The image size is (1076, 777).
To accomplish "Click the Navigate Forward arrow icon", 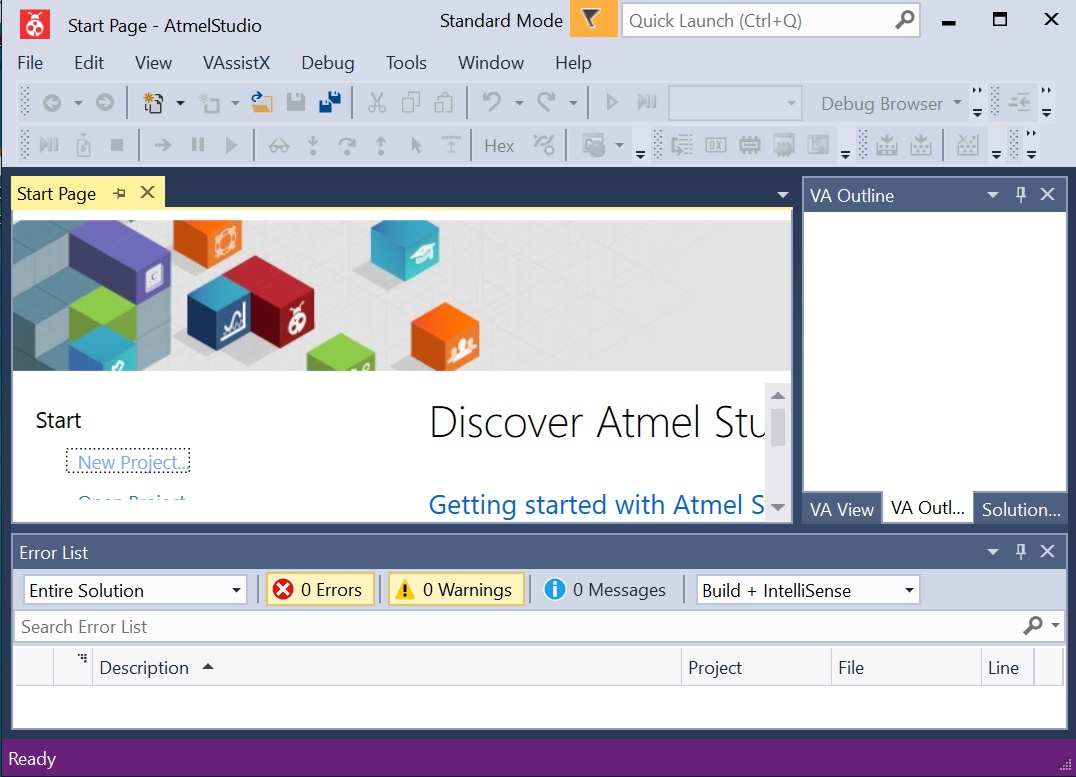I will pyautogui.click(x=104, y=103).
